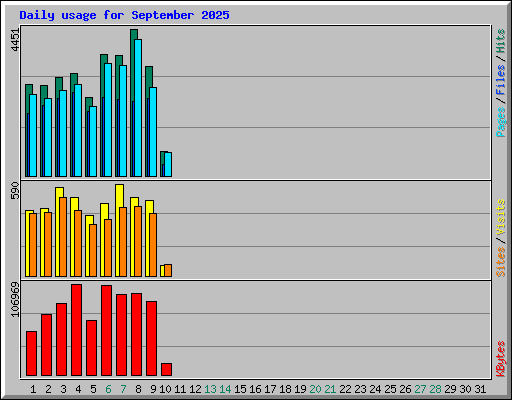Image resolution: width=512 pixels, height=400 pixels.
Task: Click the red 'KBytes' legend label
Action: pyautogui.click(x=501, y=359)
